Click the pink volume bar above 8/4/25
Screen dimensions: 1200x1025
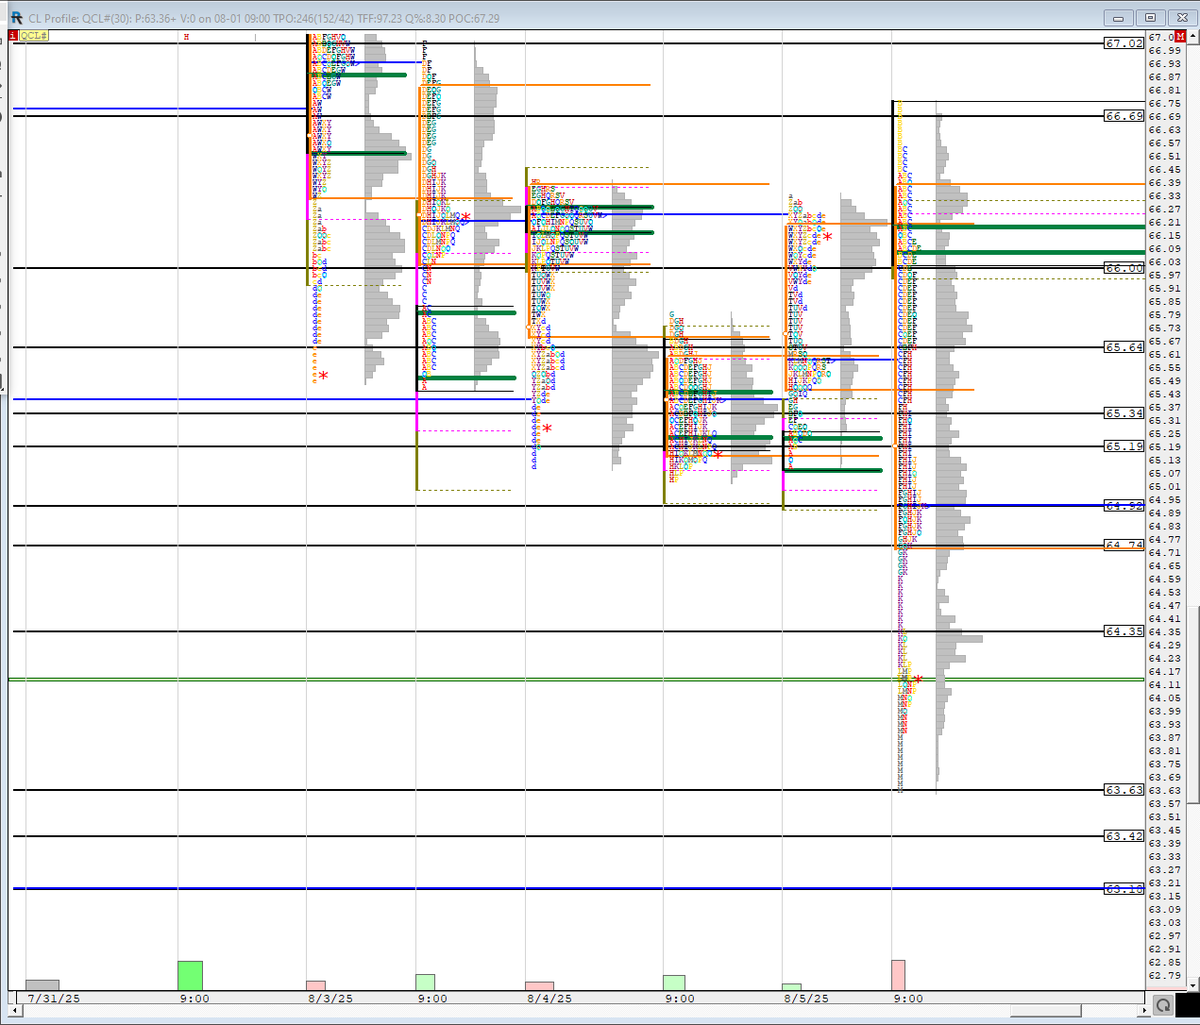tap(540, 986)
